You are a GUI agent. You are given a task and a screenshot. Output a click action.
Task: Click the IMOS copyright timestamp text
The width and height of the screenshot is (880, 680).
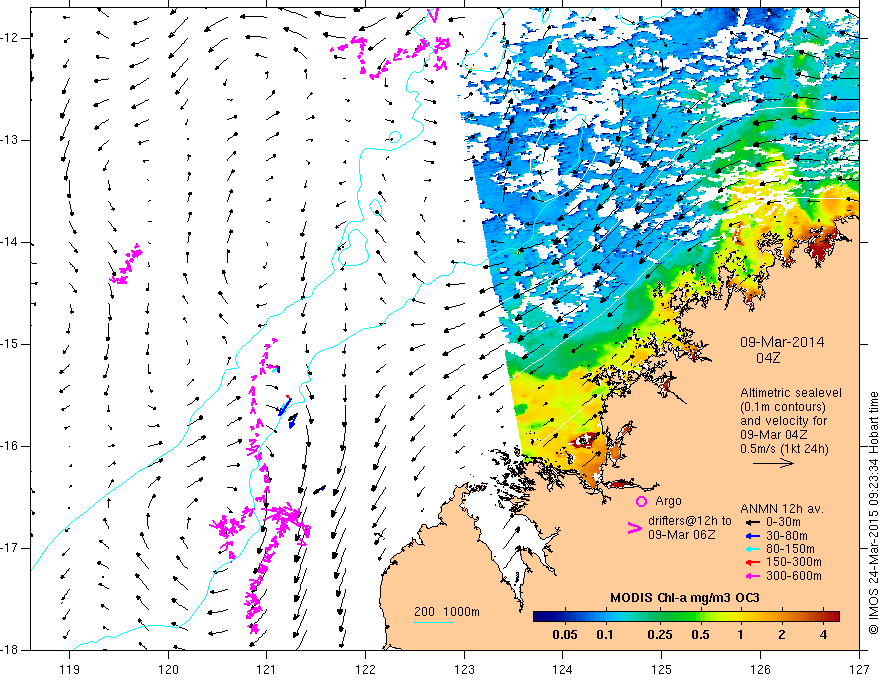[873, 514]
